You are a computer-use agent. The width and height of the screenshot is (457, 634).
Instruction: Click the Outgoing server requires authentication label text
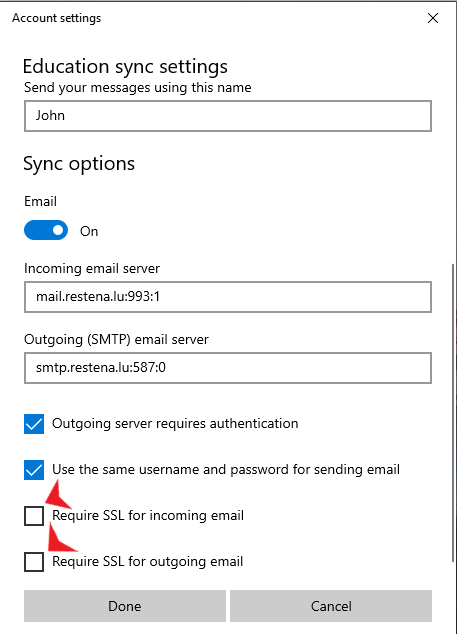click(x=175, y=424)
